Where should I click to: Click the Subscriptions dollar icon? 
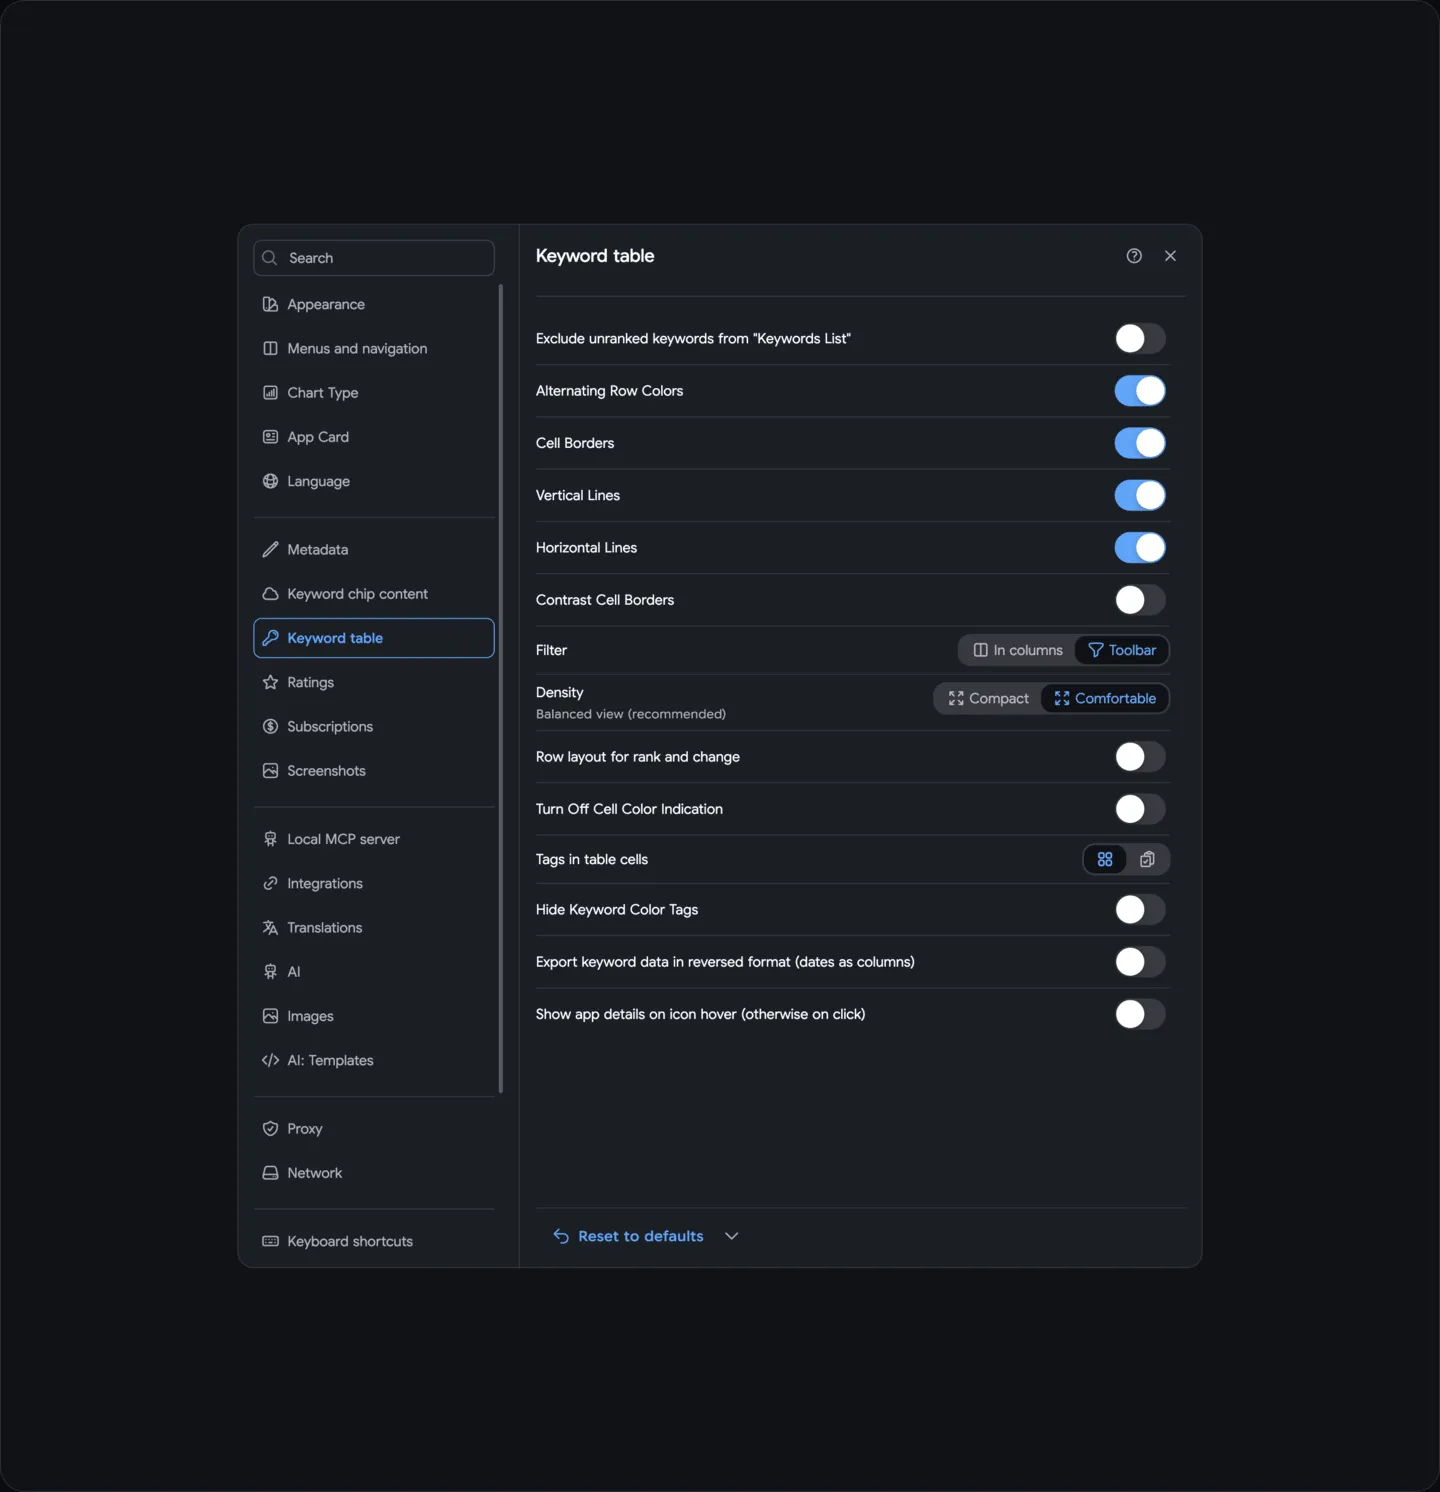[x=270, y=726]
